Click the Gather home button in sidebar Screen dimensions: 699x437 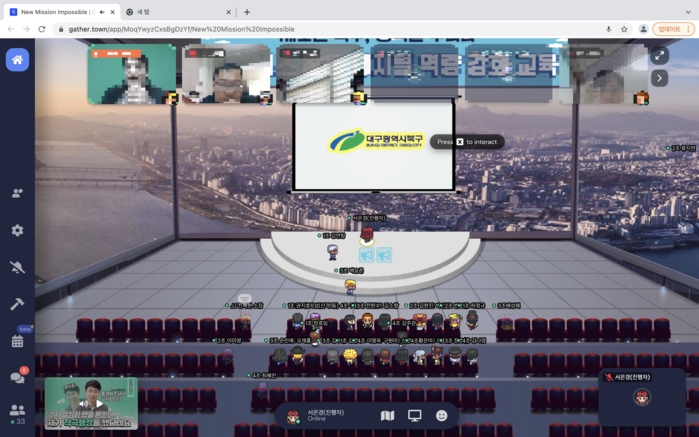[17, 60]
